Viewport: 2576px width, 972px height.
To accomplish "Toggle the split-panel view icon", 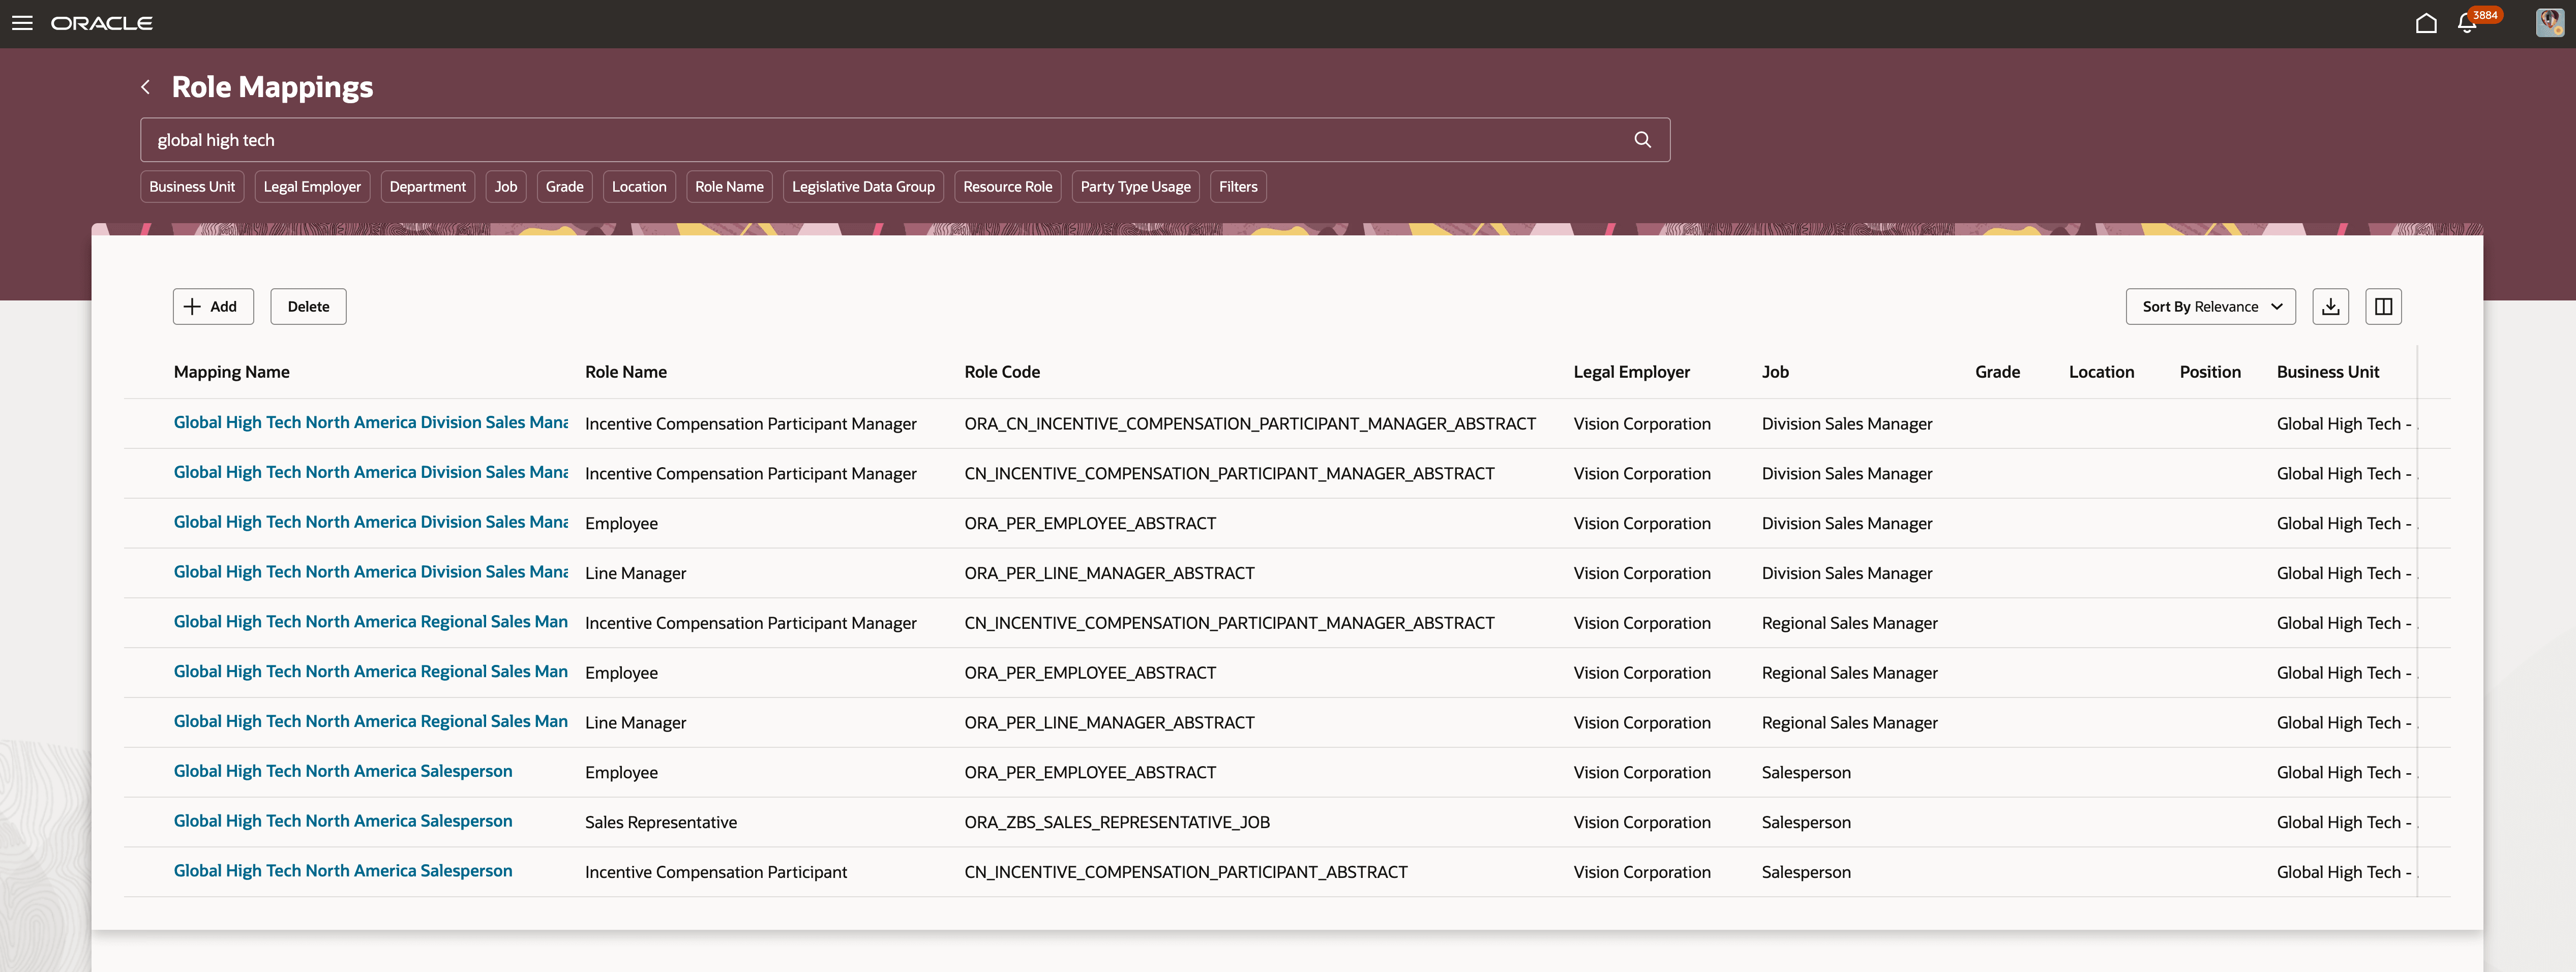I will pyautogui.click(x=2383, y=306).
